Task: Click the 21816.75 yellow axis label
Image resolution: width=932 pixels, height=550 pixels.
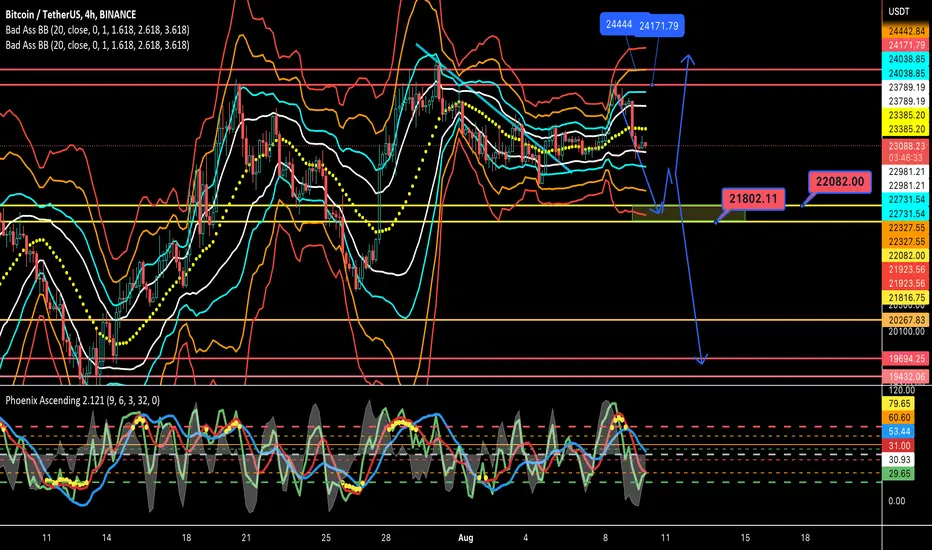Action: point(906,297)
